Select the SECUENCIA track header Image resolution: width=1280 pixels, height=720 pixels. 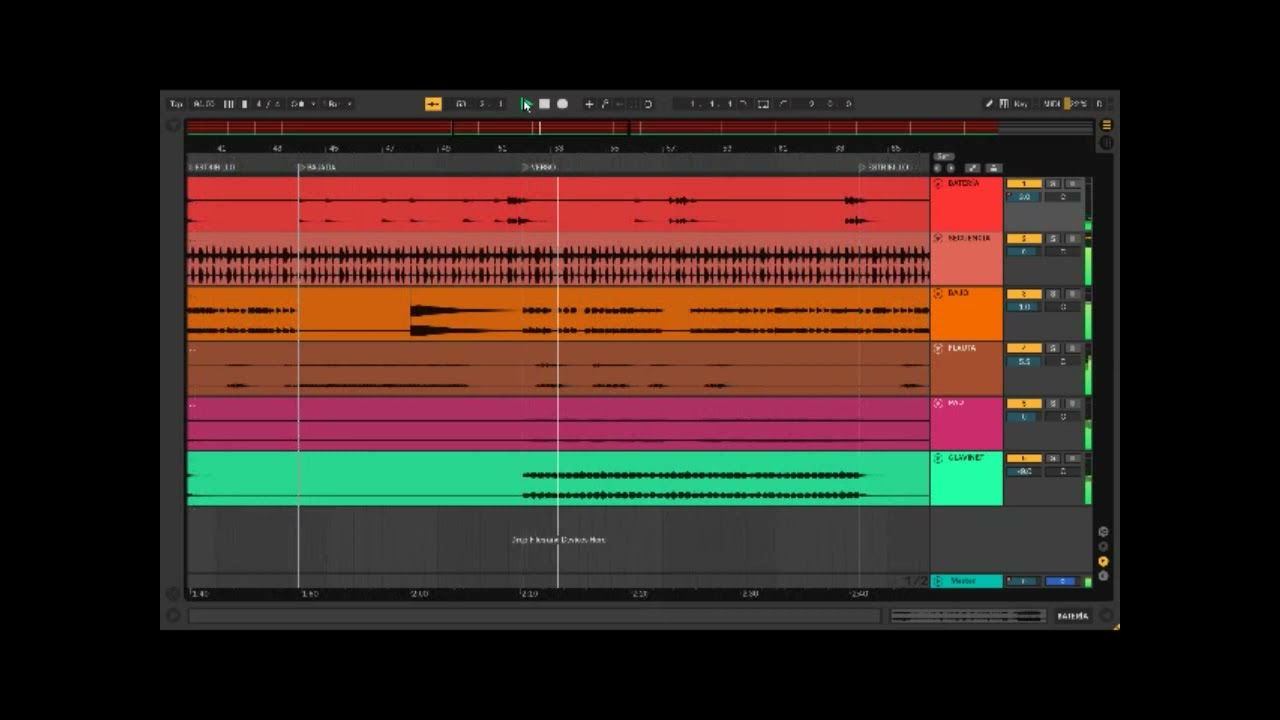tap(966, 260)
